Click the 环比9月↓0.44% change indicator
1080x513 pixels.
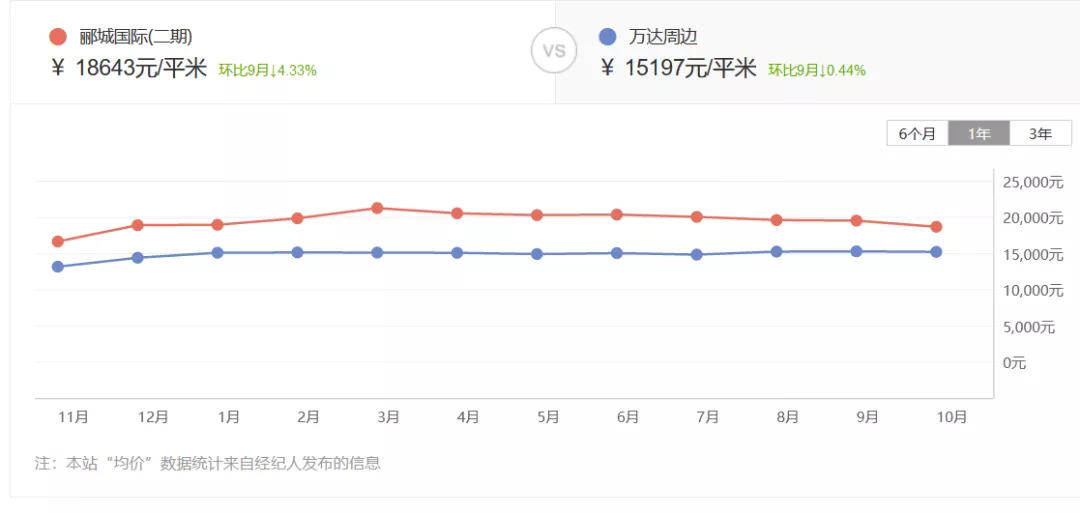(x=817, y=70)
